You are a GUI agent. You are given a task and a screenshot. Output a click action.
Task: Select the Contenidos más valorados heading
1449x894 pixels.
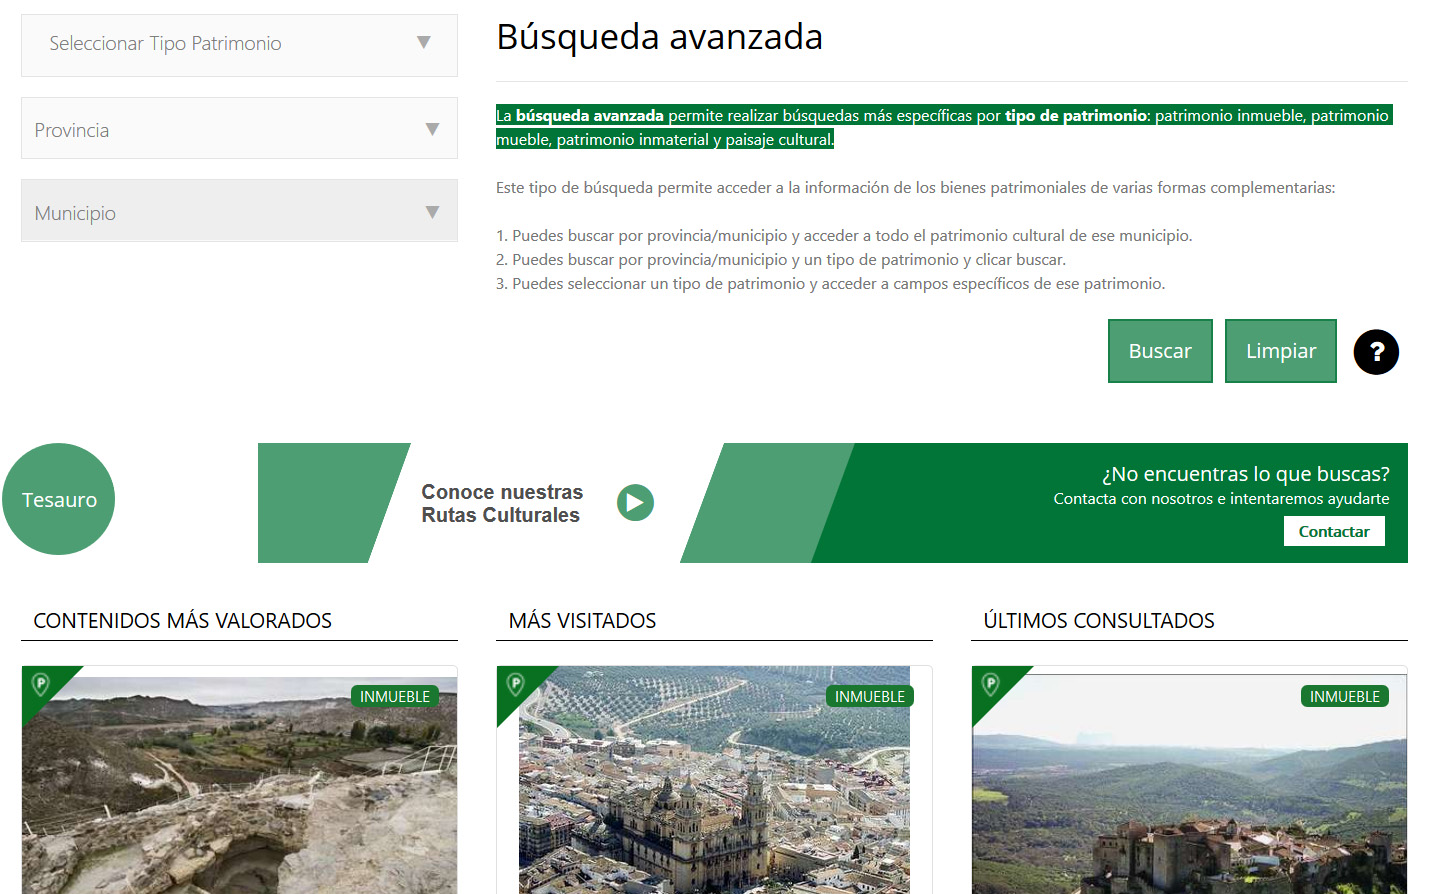(x=183, y=621)
